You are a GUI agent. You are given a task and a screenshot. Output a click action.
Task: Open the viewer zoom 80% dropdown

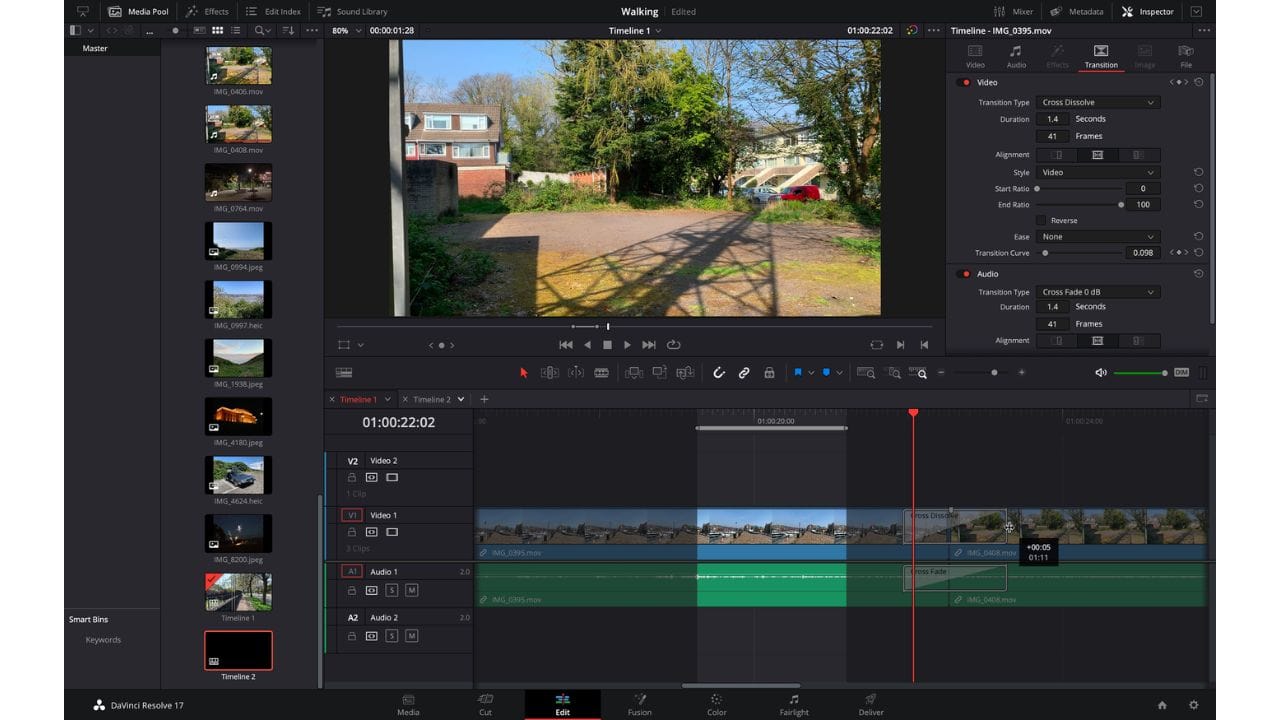click(346, 30)
